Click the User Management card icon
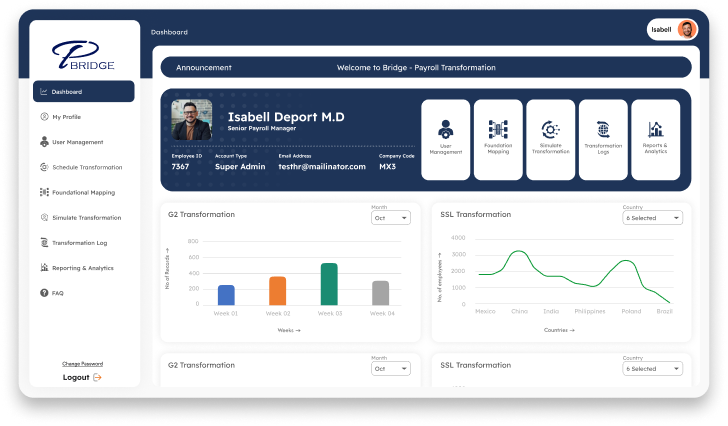728x426 pixels. [x=446, y=128]
